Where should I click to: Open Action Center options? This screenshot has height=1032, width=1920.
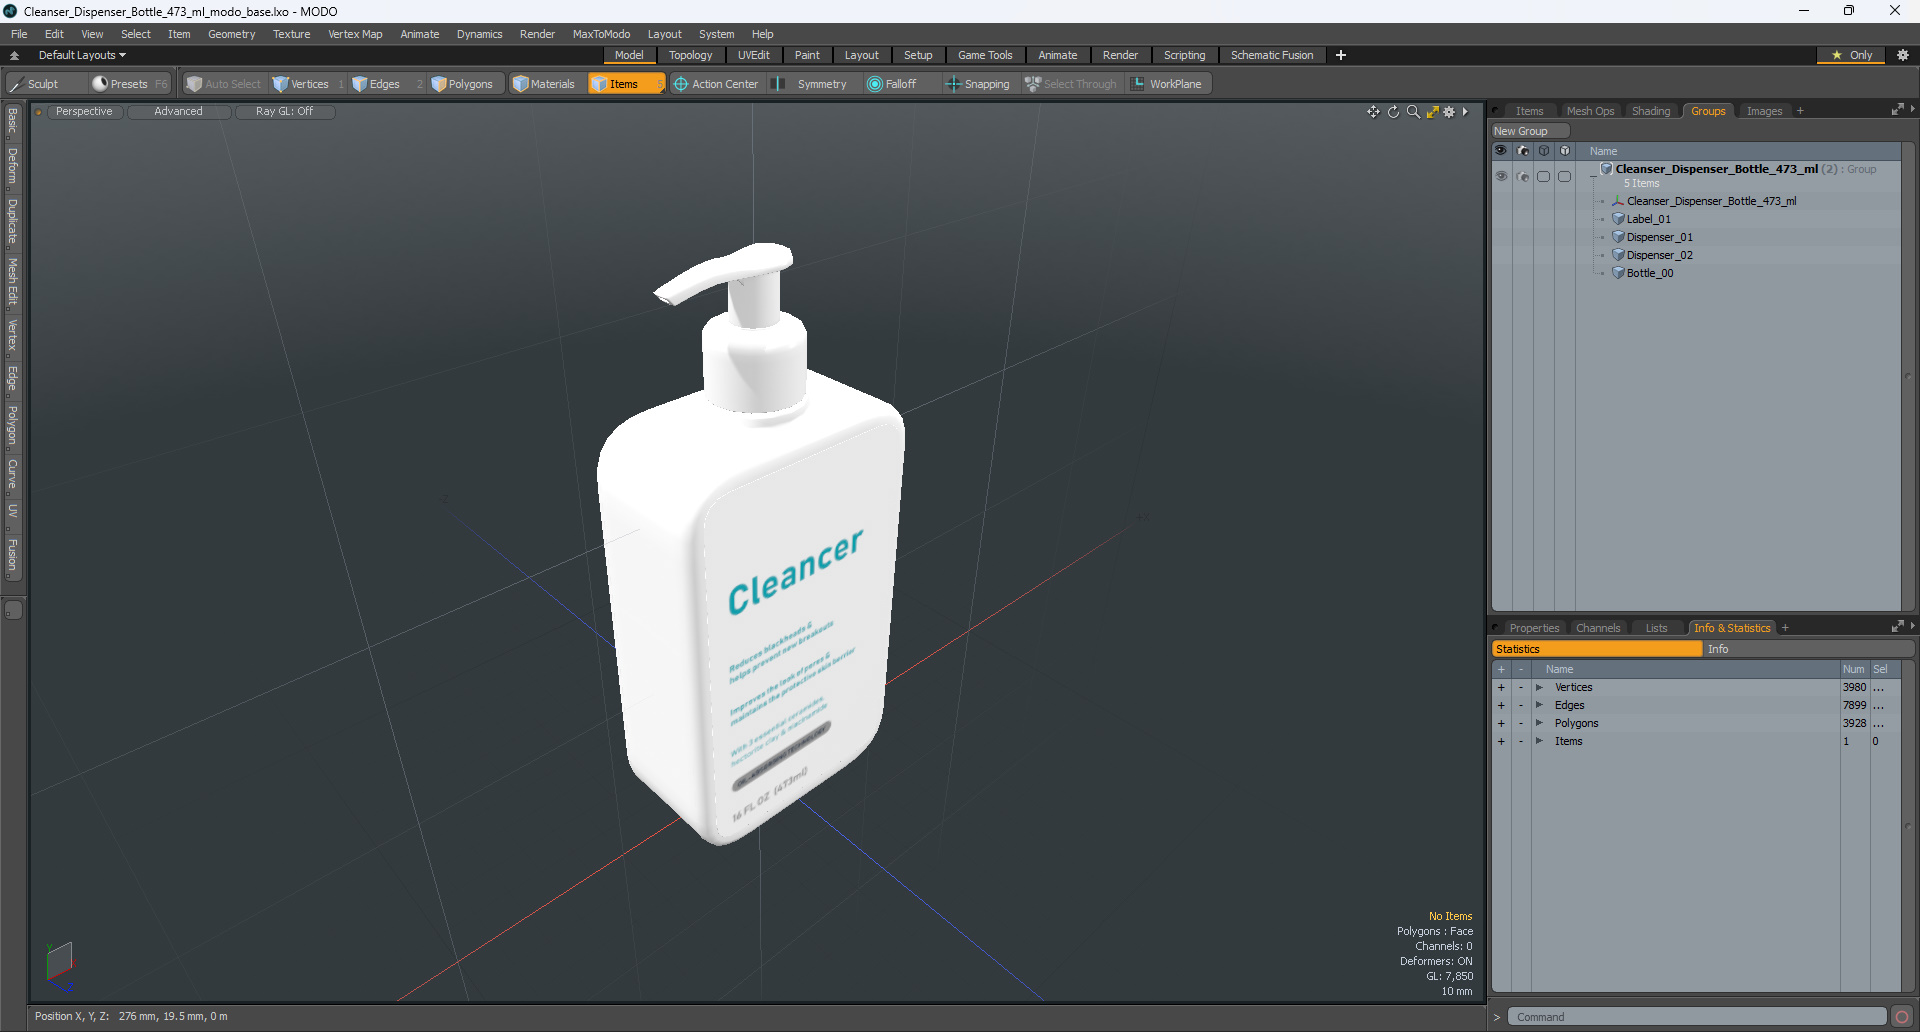click(716, 84)
